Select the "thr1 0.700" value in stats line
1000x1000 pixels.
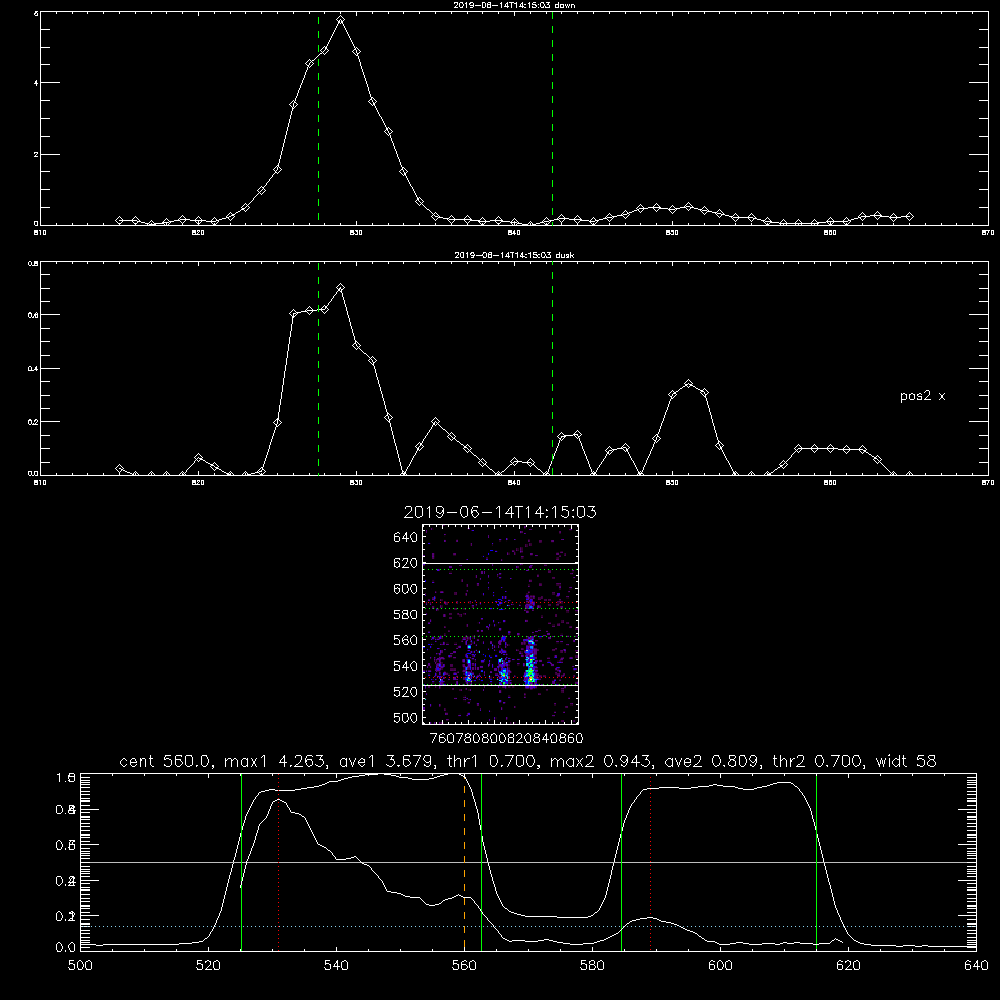[x=492, y=761]
